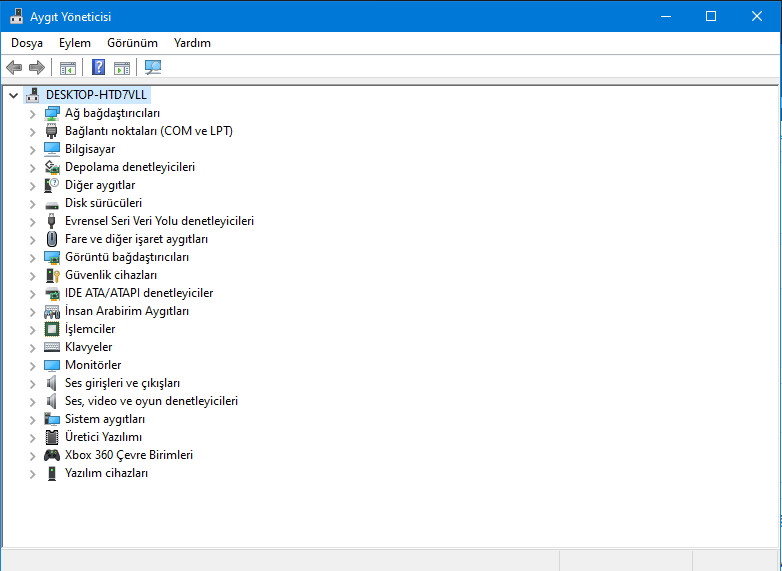Select Depolama denetleyicileri label
The image size is (782, 571).
pos(130,167)
